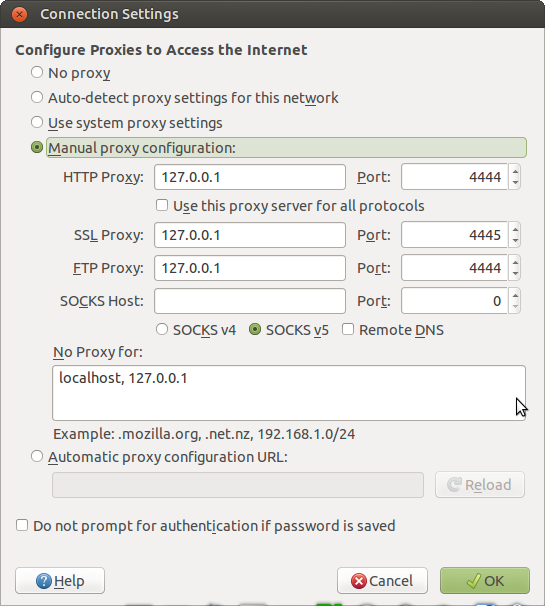Select the No proxy radio option
545x606 pixels.
pos(37,72)
